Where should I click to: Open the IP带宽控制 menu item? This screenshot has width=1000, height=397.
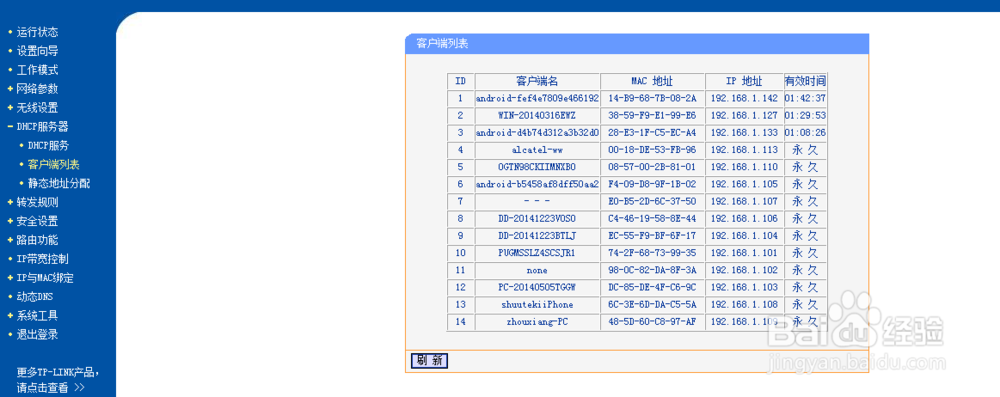click(x=42, y=259)
